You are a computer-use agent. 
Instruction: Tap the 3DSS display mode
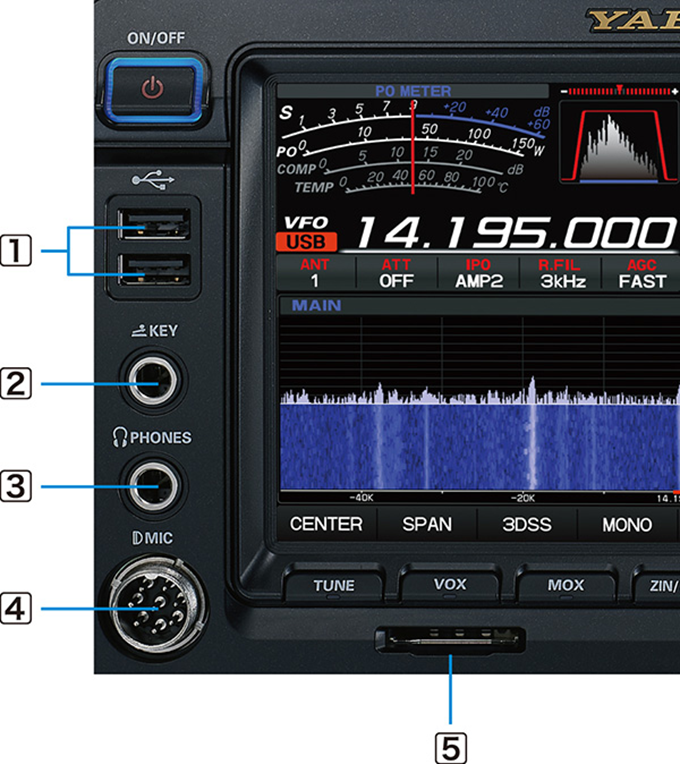[x=527, y=524]
